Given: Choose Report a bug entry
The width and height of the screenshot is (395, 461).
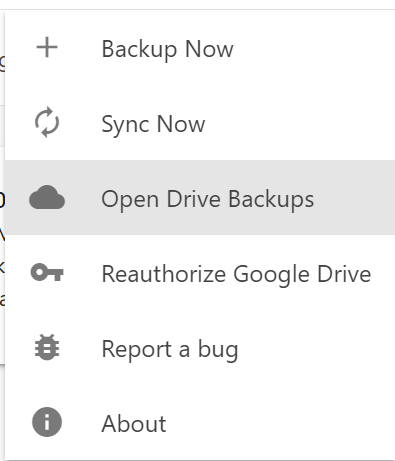Looking at the screenshot, I should [200, 347].
